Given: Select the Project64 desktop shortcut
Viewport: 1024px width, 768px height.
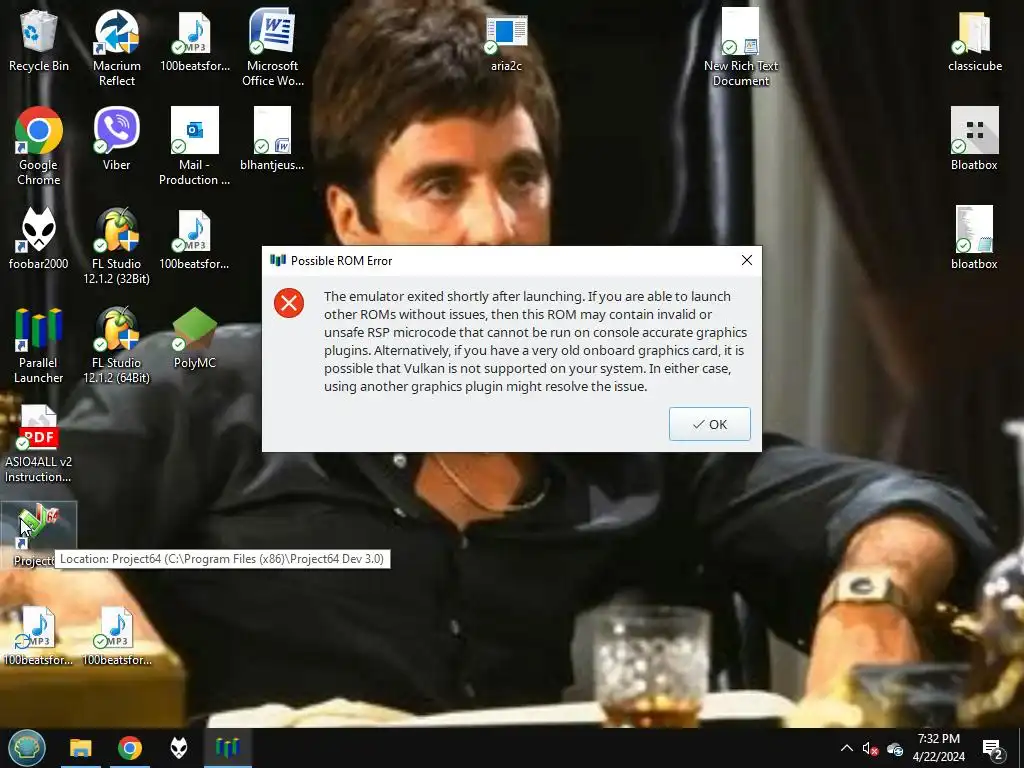Looking at the screenshot, I should [x=39, y=536].
